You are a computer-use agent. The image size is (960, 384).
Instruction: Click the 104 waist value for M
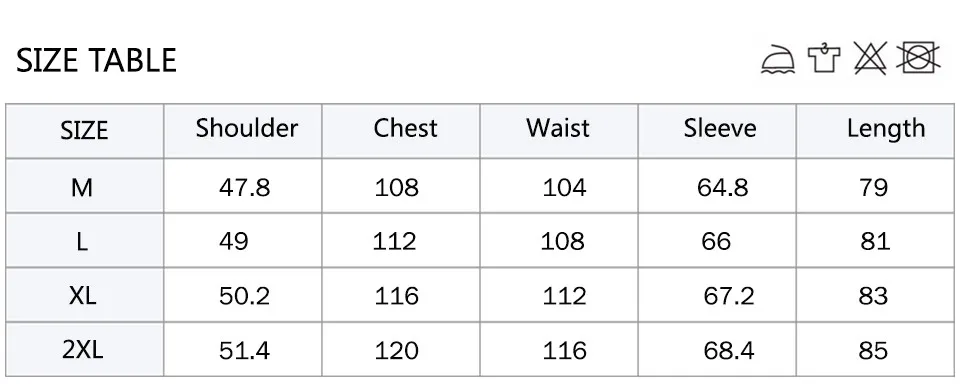coord(564,187)
